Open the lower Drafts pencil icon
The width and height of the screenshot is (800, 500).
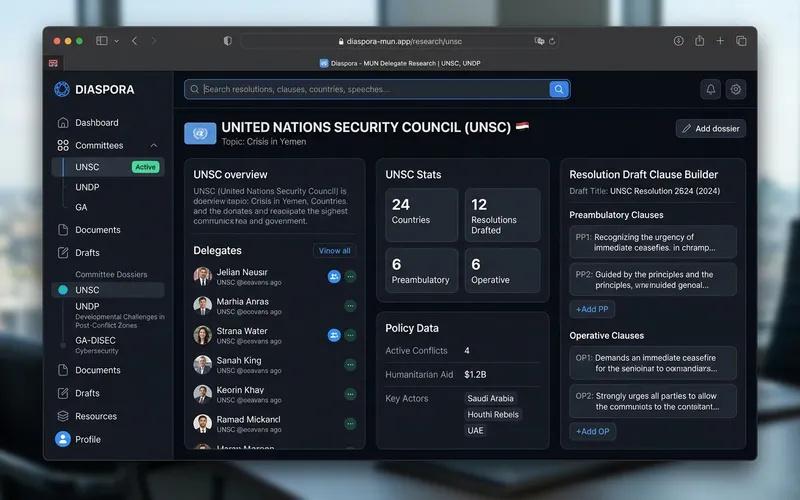[x=63, y=393]
